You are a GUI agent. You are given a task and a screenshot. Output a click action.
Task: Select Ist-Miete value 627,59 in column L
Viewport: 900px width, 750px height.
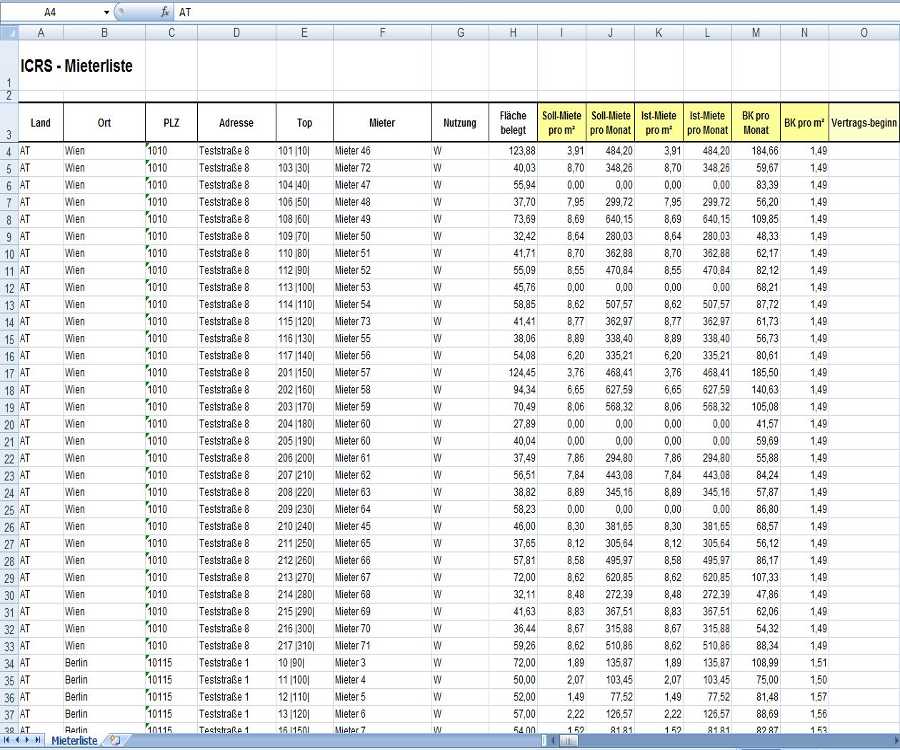click(x=708, y=390)
